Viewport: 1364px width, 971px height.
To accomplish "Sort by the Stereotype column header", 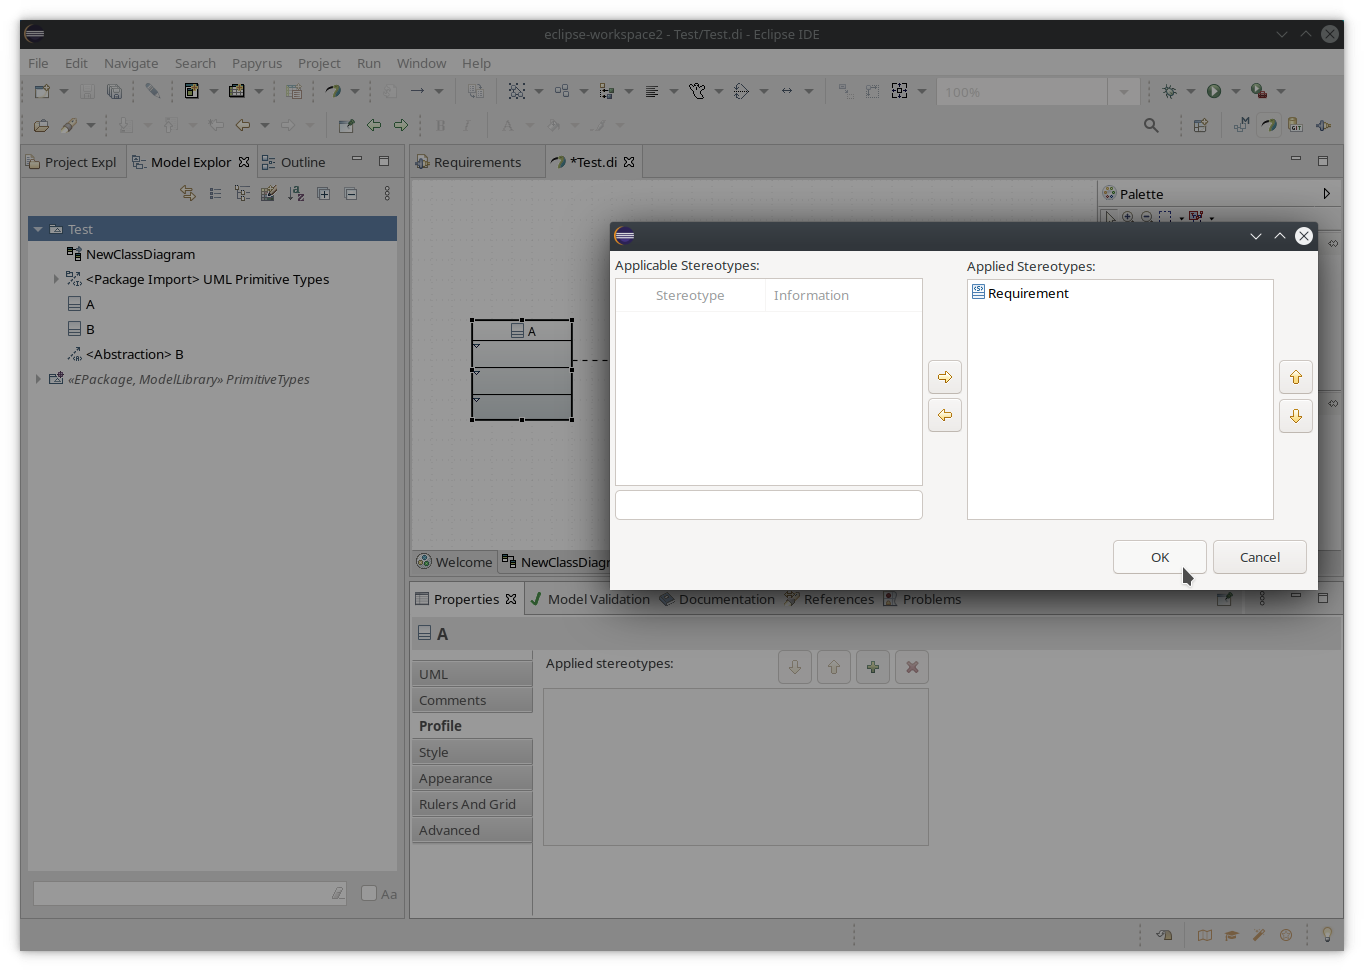I will pyautogui.click(x=690, y=295).
